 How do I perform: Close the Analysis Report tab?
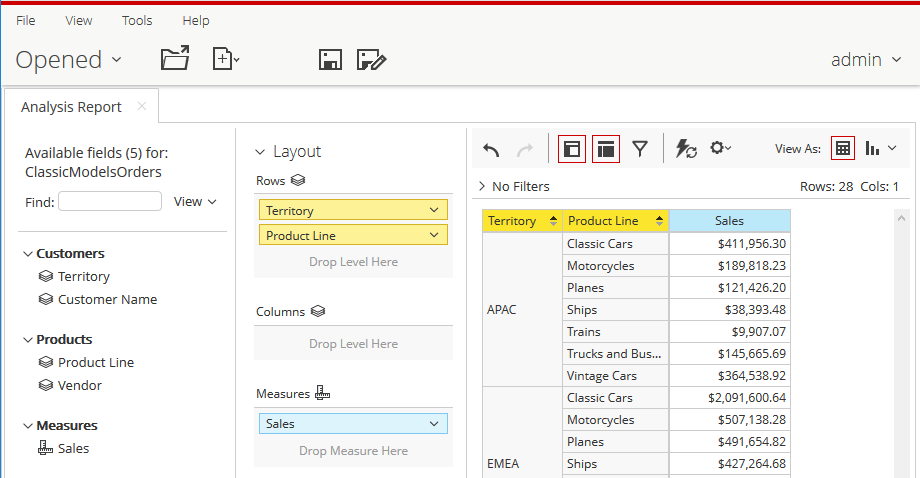[x=142, y=106]
